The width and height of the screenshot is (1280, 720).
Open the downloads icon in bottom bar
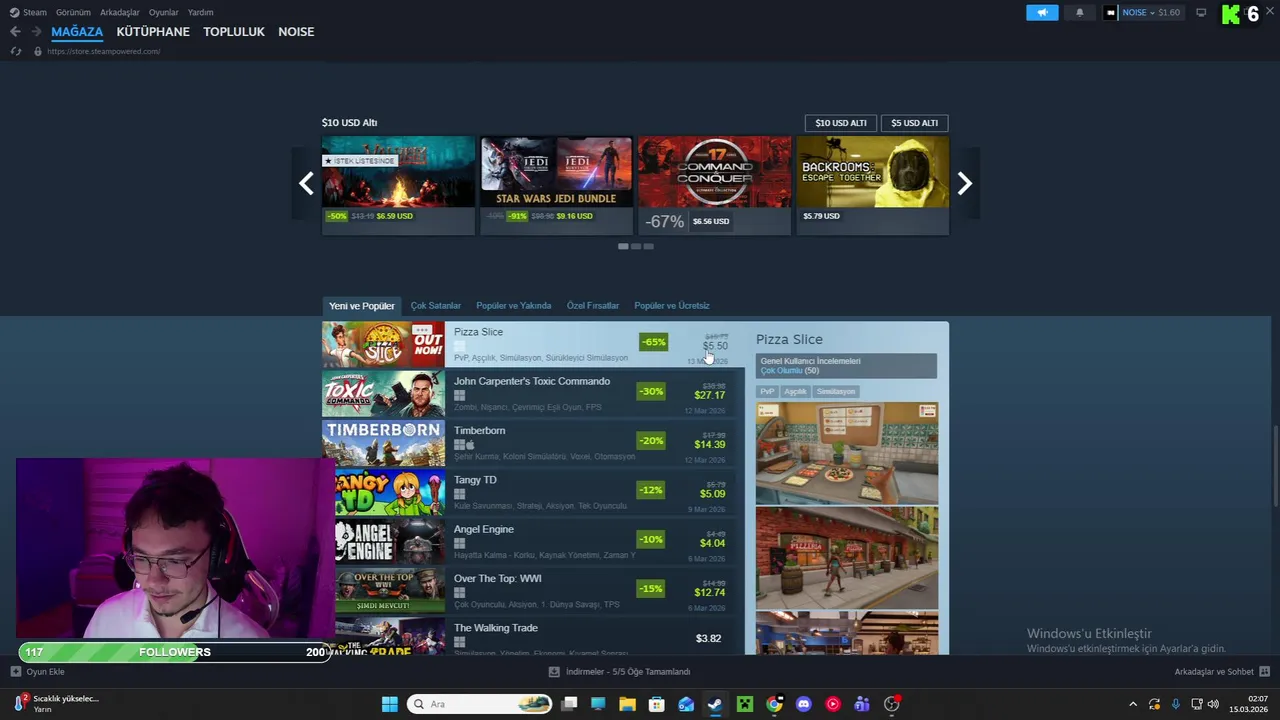[x=554, y=672]
